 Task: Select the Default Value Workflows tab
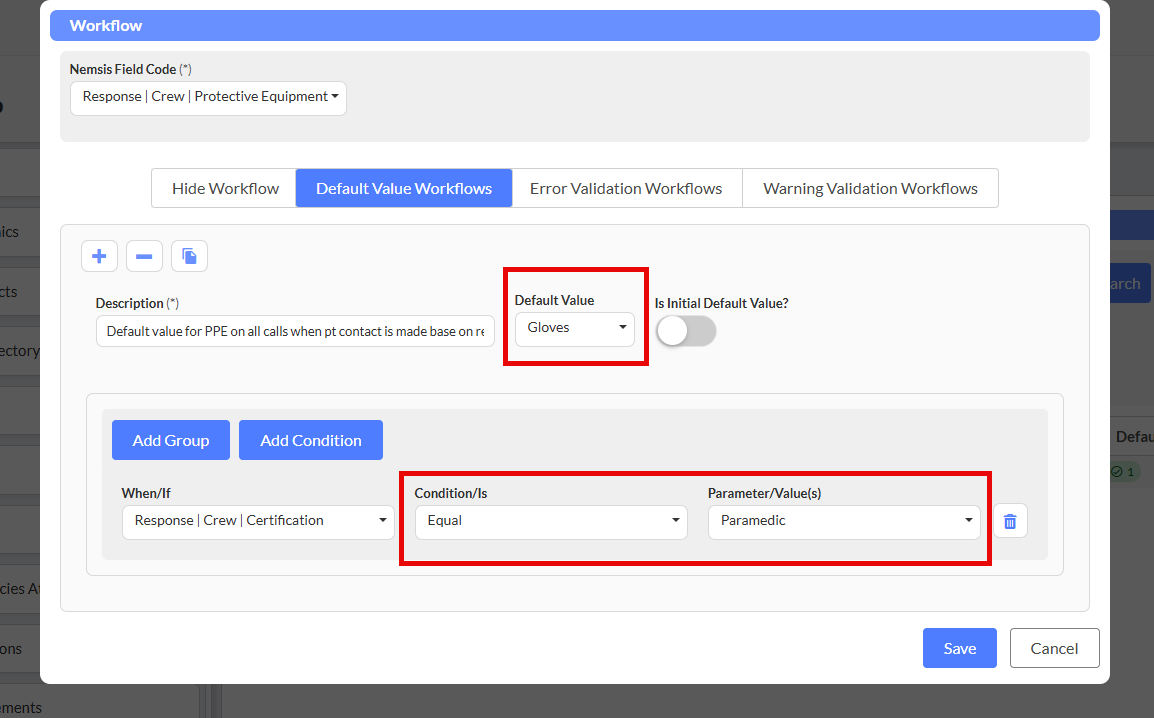point(404,188)
